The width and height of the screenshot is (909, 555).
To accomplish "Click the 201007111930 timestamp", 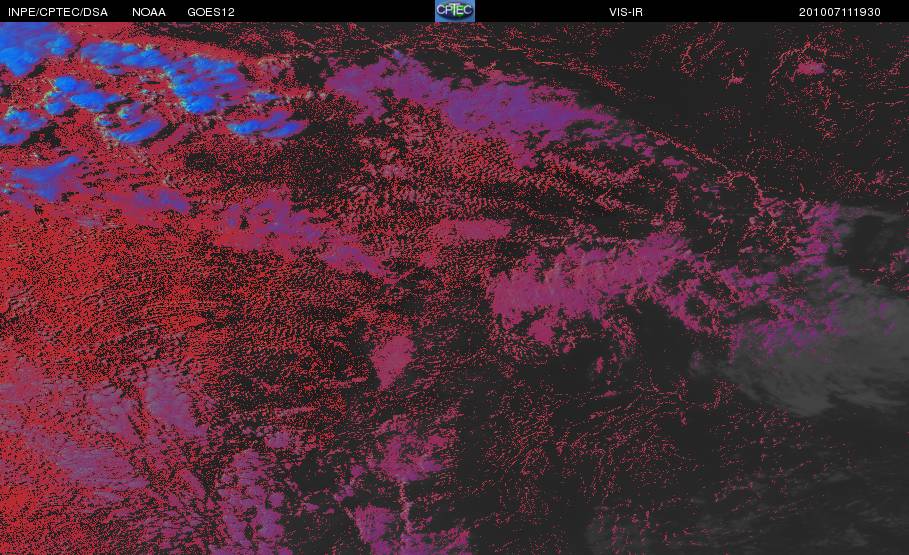I will (x=840, y=12).
